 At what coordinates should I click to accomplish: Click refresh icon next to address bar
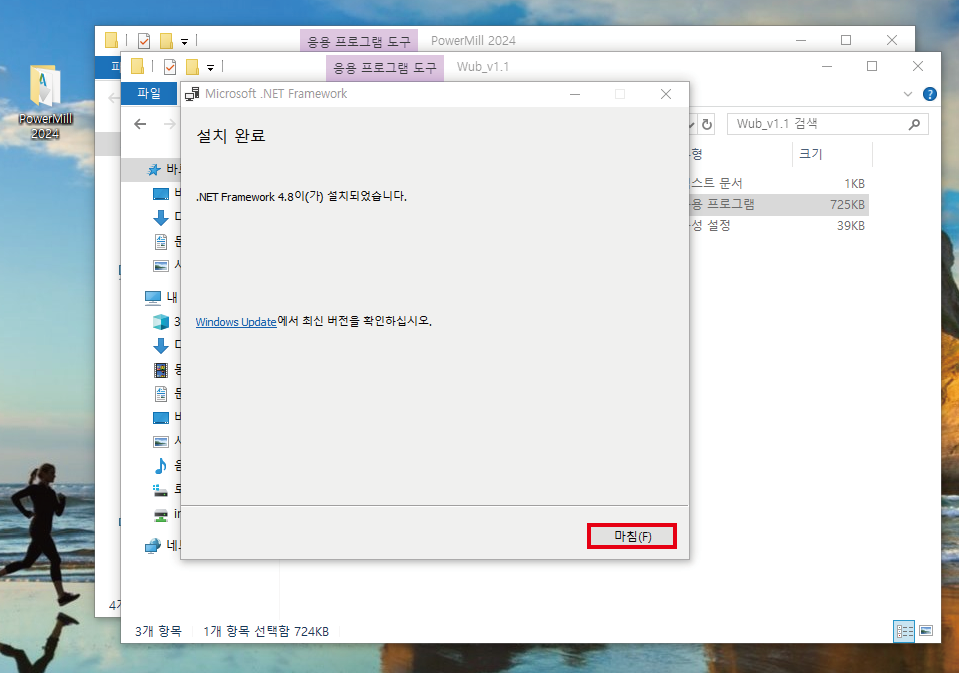click(707, 124)
